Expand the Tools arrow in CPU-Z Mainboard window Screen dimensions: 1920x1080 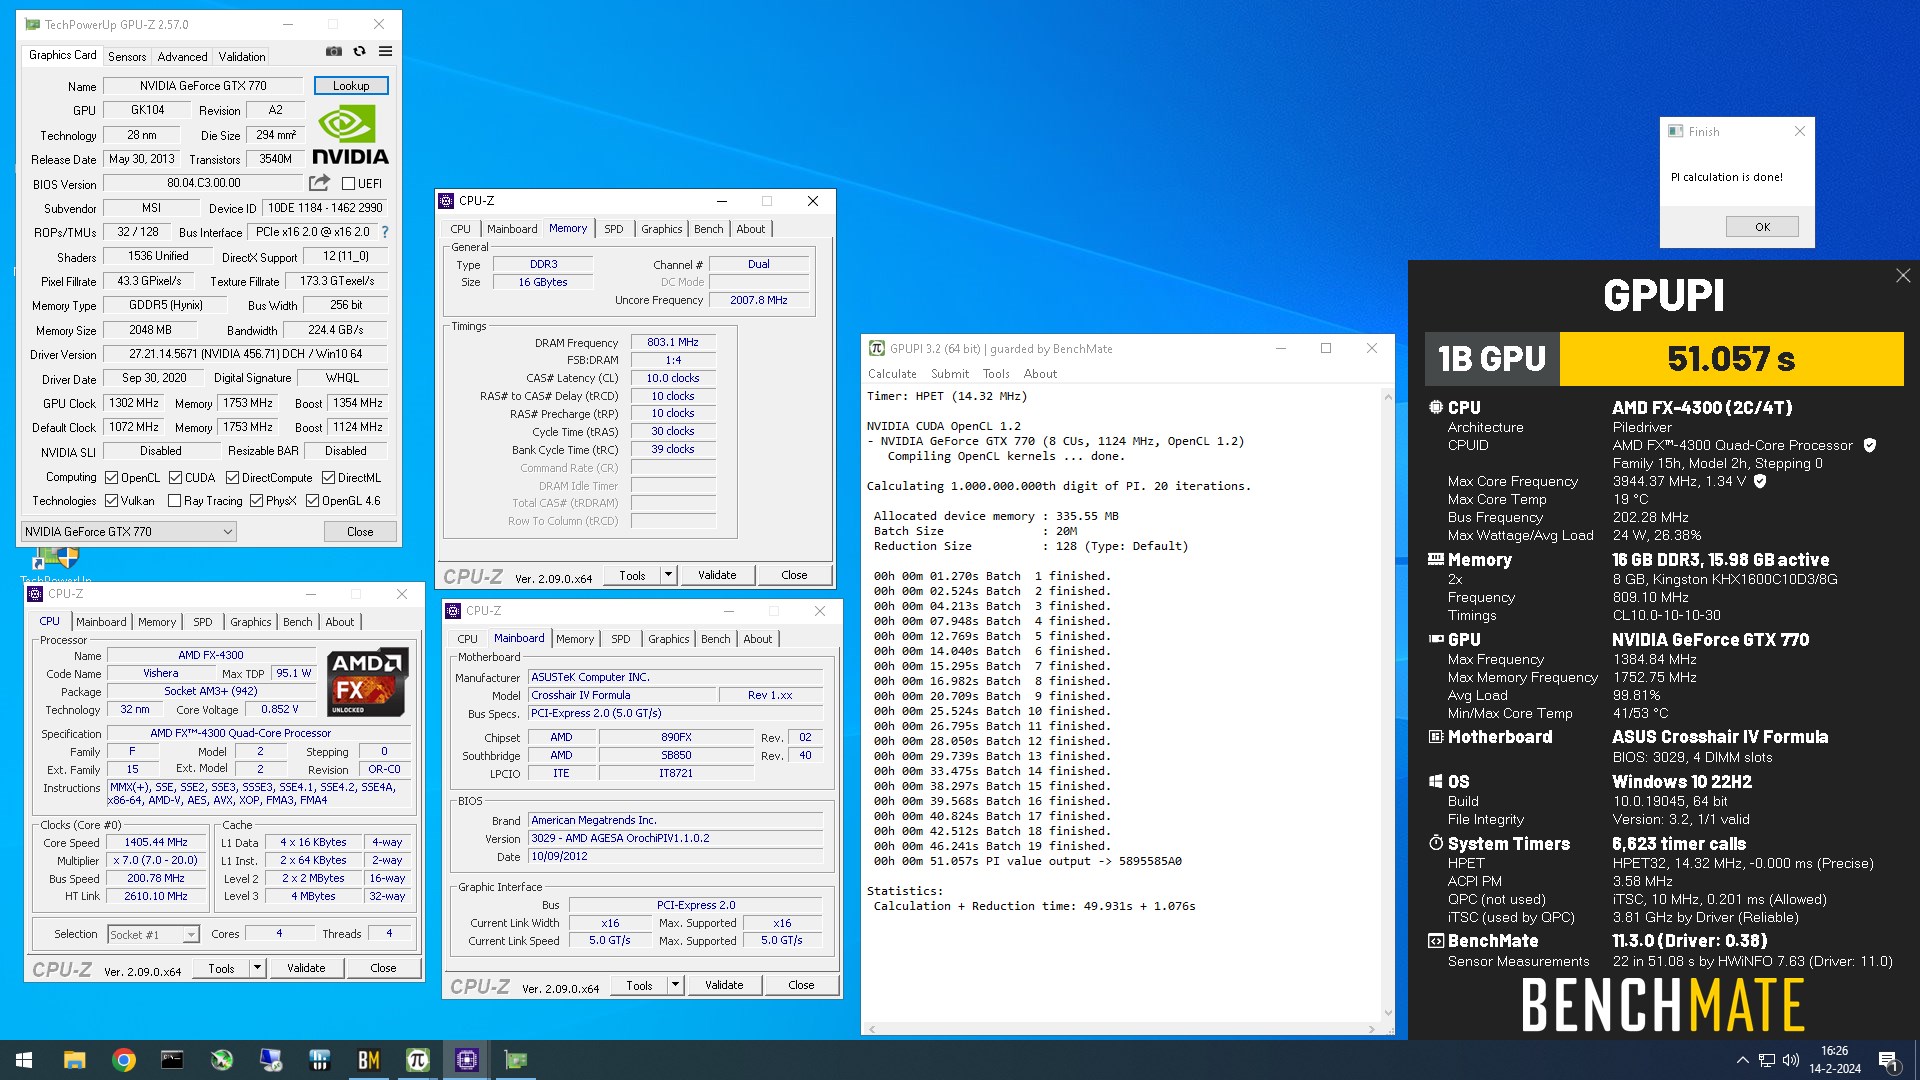pyautogui.click(x=675, y=985)
